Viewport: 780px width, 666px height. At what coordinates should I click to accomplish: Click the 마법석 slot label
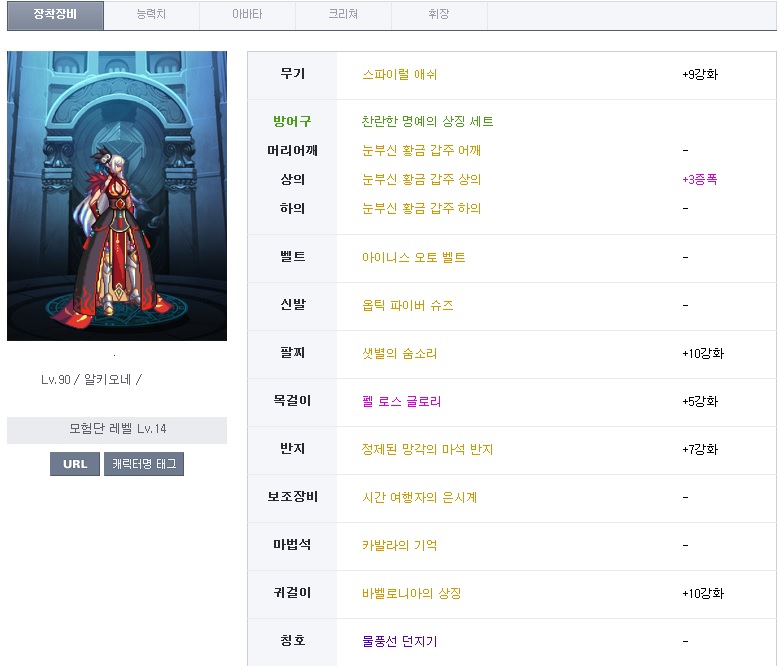(x=292, y=545)
